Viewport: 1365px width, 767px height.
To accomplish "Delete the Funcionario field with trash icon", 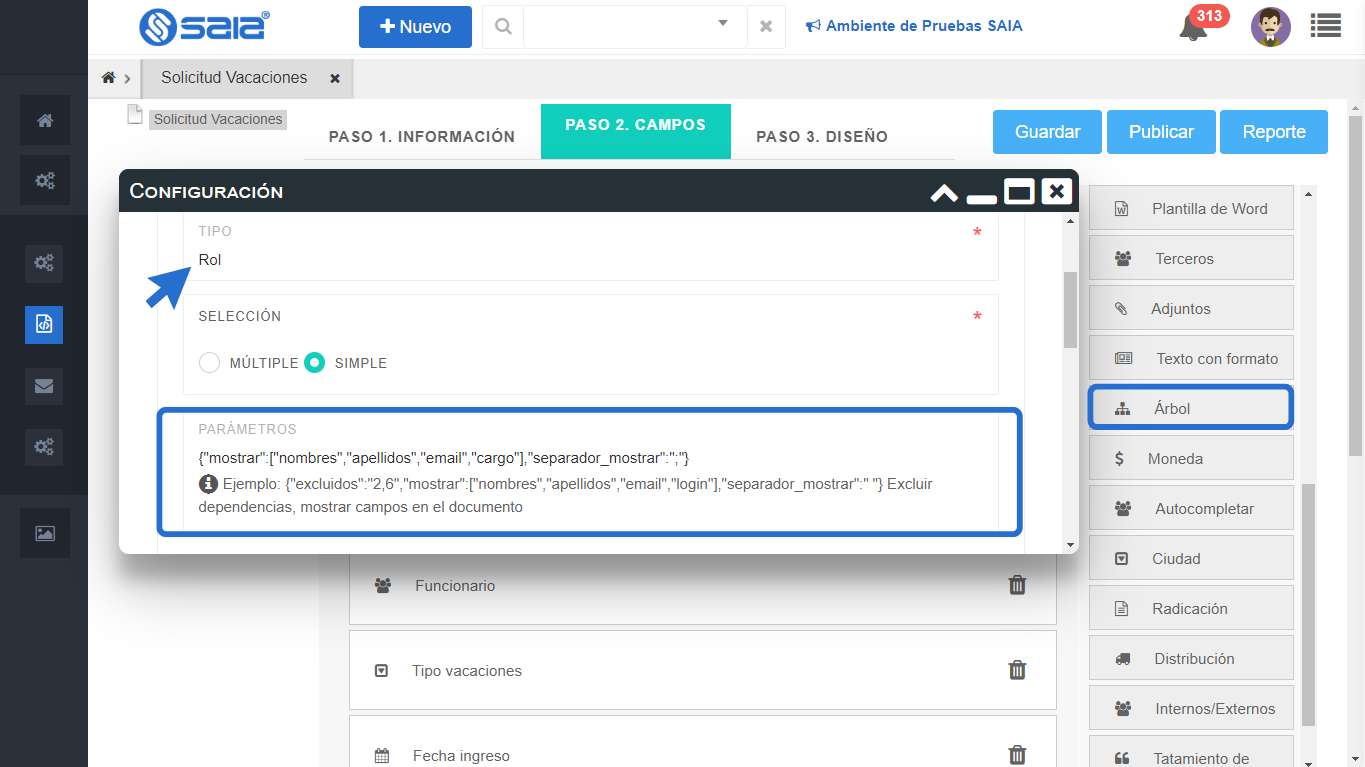I will coord(1017,586).
